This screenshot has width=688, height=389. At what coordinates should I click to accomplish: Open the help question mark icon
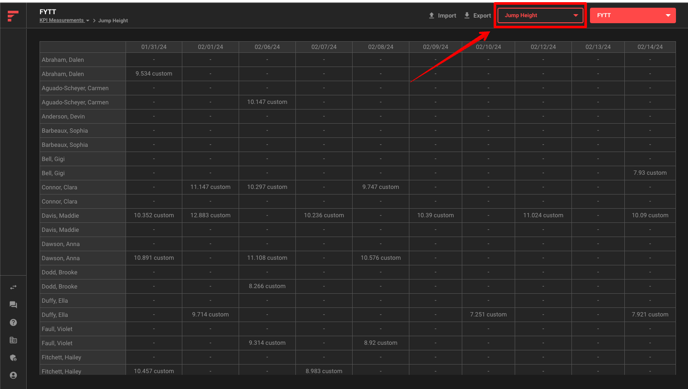[x=13, y=322]
